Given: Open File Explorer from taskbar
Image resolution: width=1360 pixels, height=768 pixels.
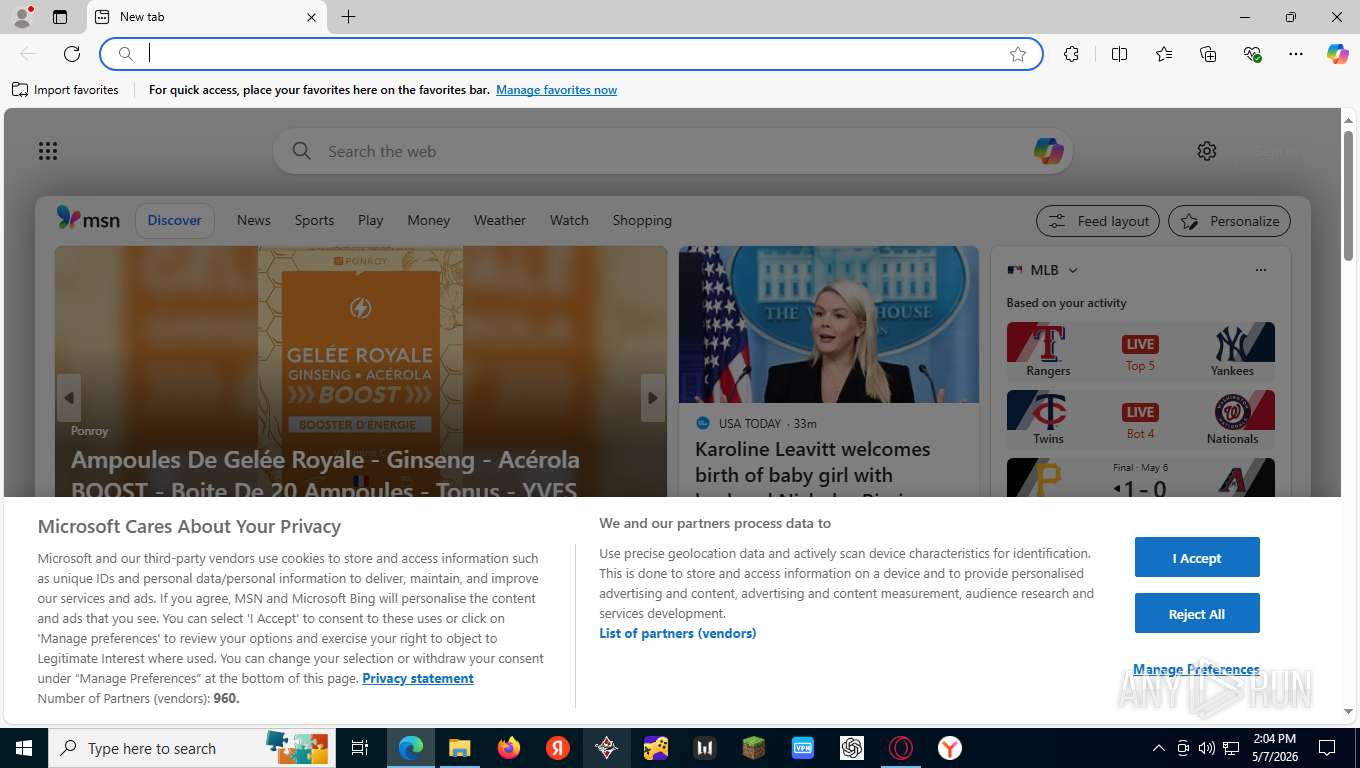Looking at the screenshot, I should (459, 748).
